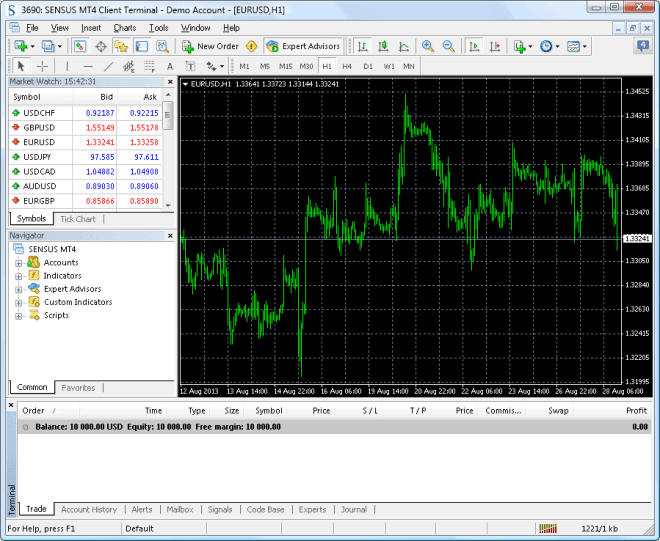Select the Text Label 'T' tool
660x541 pixels.
(190, 66)
